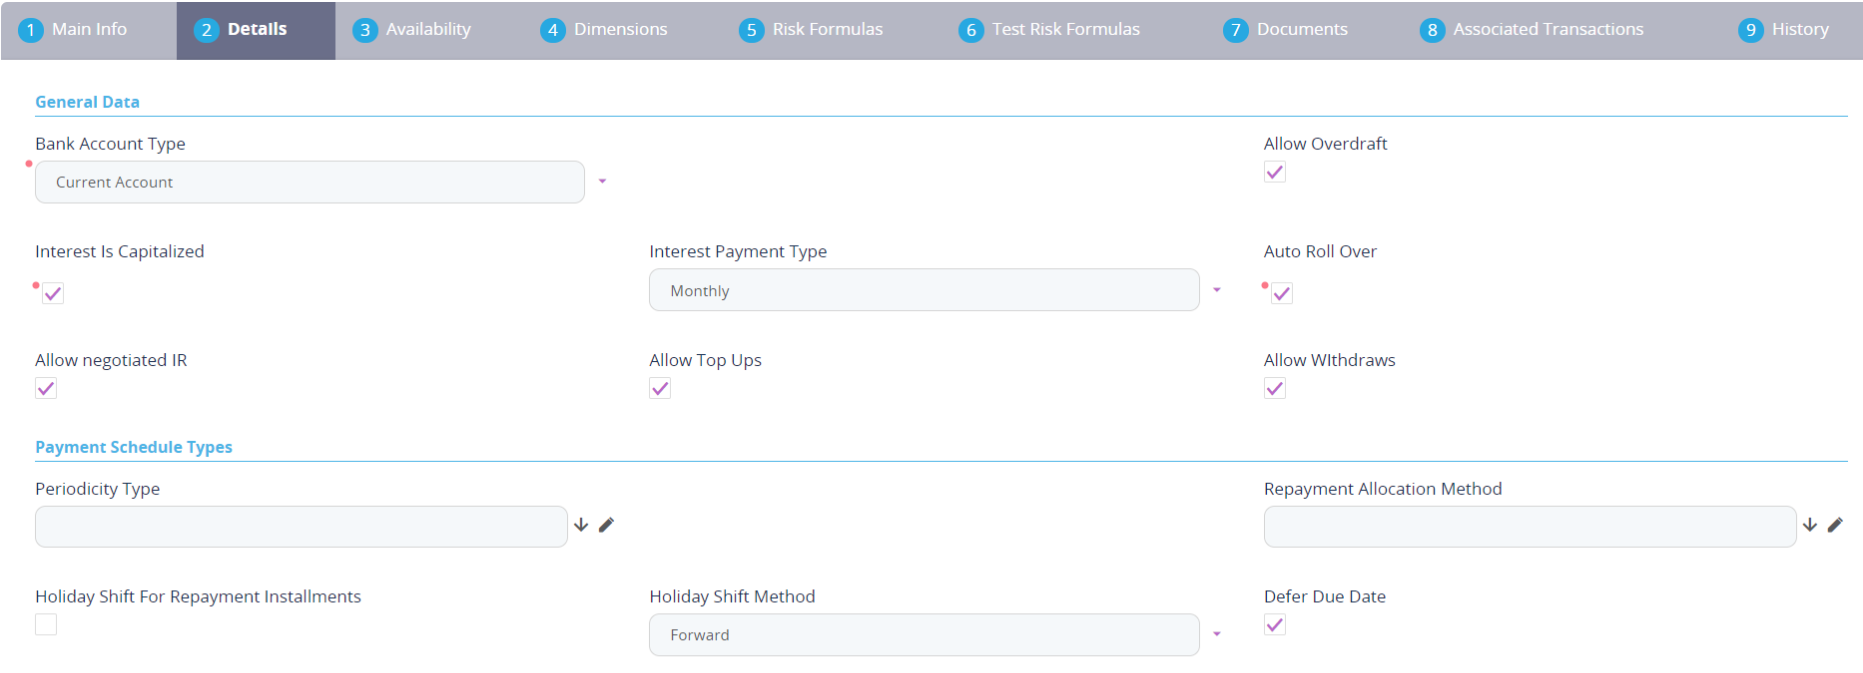Click Repayment Allocation Method pencil edit icon

coord(1835,525)
